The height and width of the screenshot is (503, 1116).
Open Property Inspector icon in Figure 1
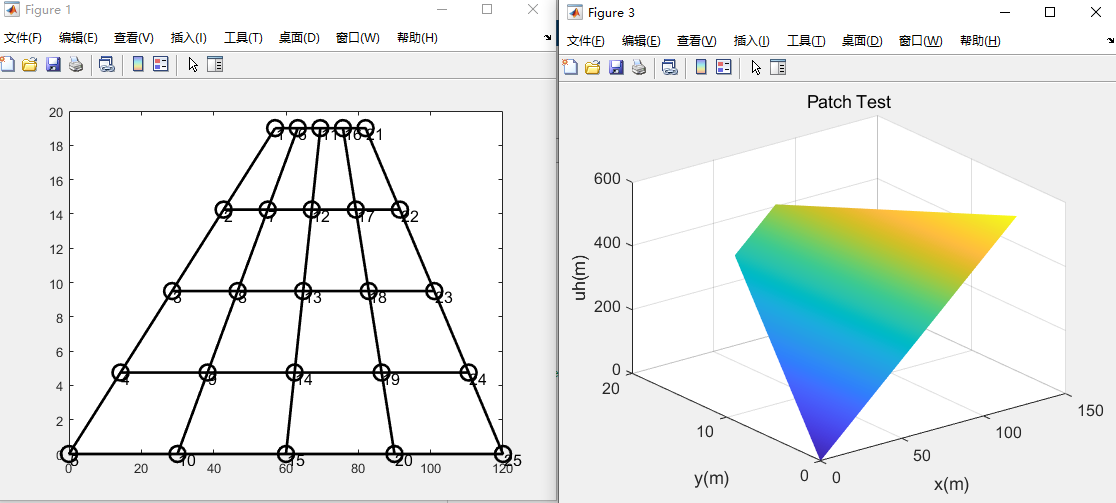[x=215, y=65]
